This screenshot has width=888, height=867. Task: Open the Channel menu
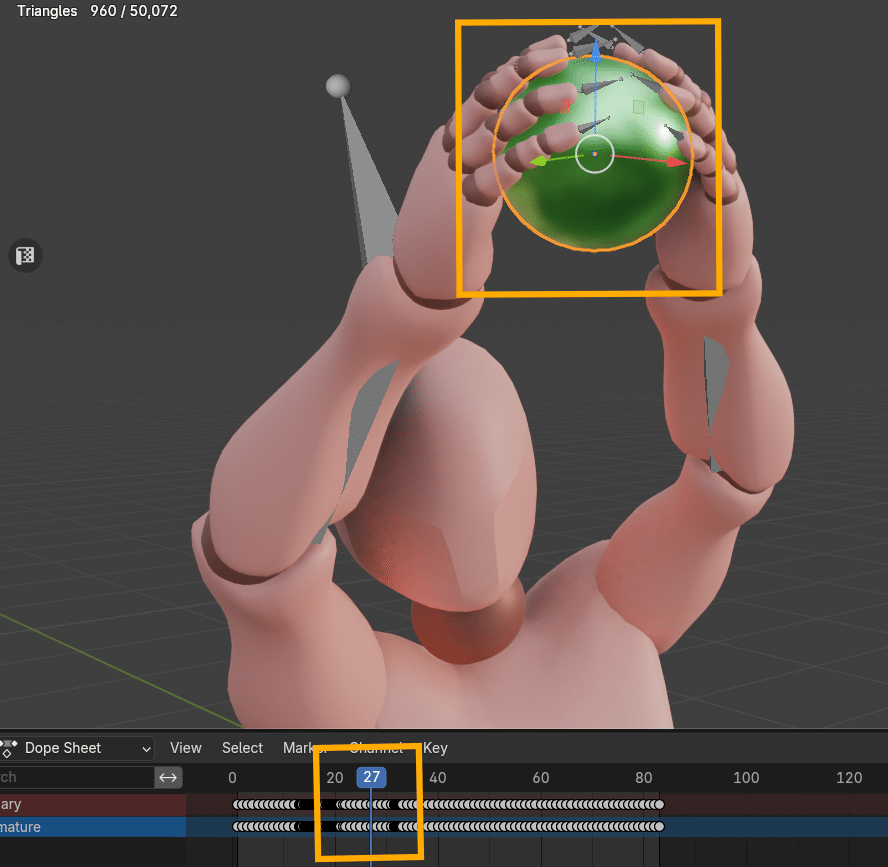pyautogui.click(x=376, y=748)
